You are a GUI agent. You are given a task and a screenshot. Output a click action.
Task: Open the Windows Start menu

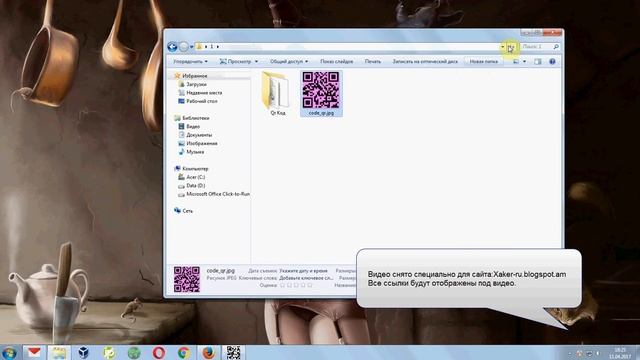9,353
